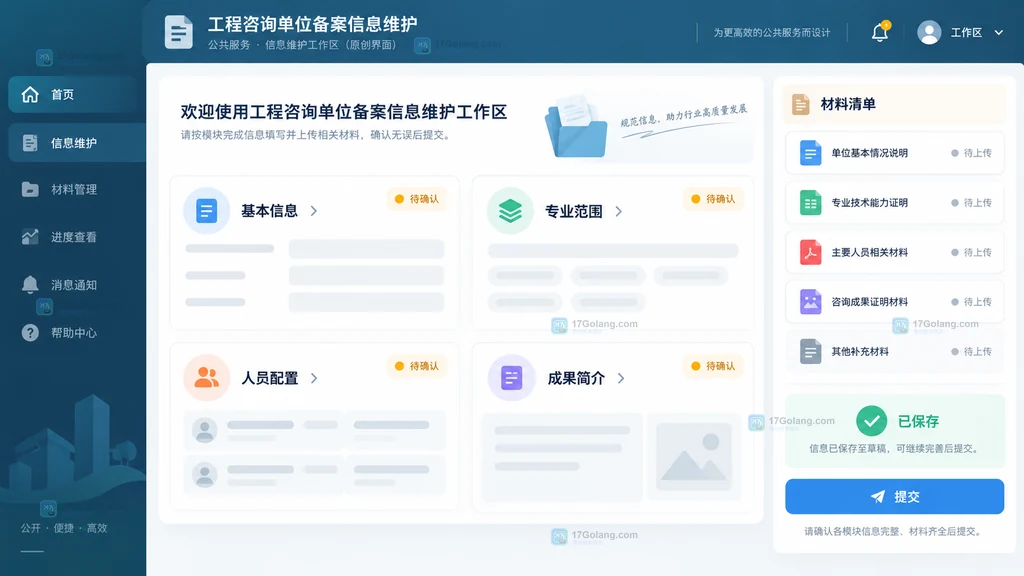Click the 材料清单 header icon
Viewport: 1024px width, 576px height.
pyautogui.click(x=801, y=104)
